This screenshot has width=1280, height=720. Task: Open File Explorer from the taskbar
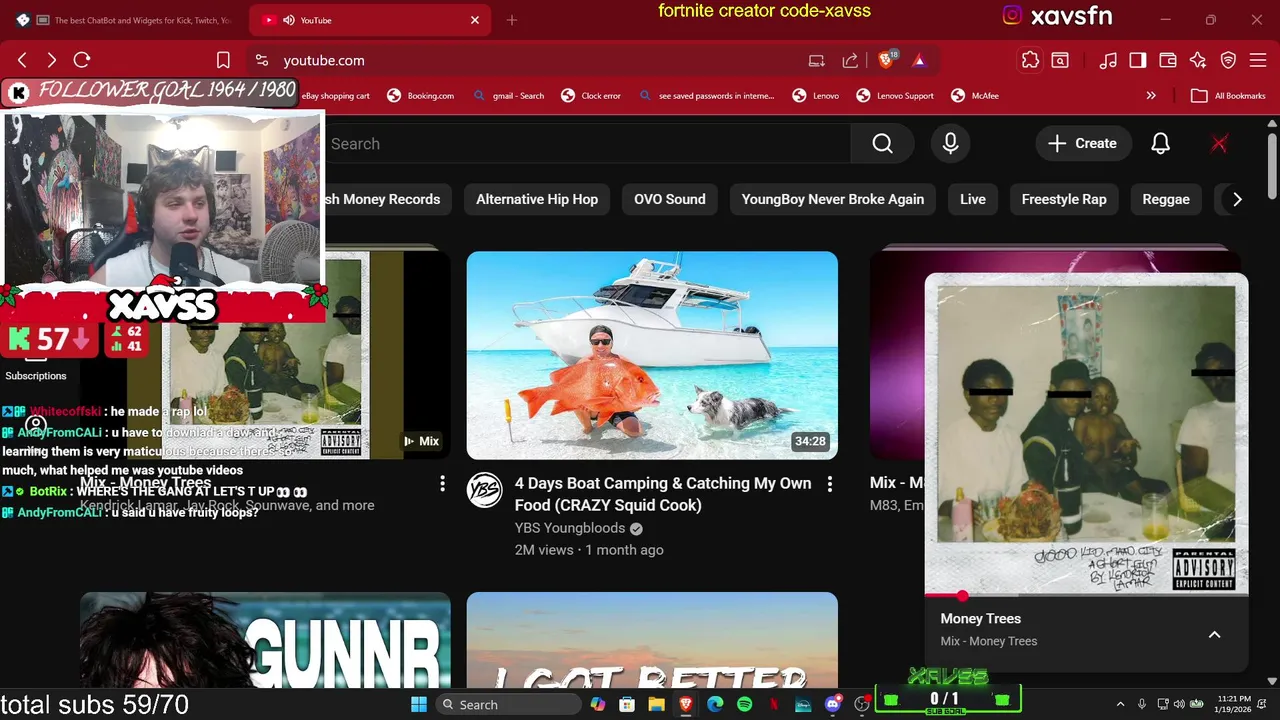[x=656, y=704]
